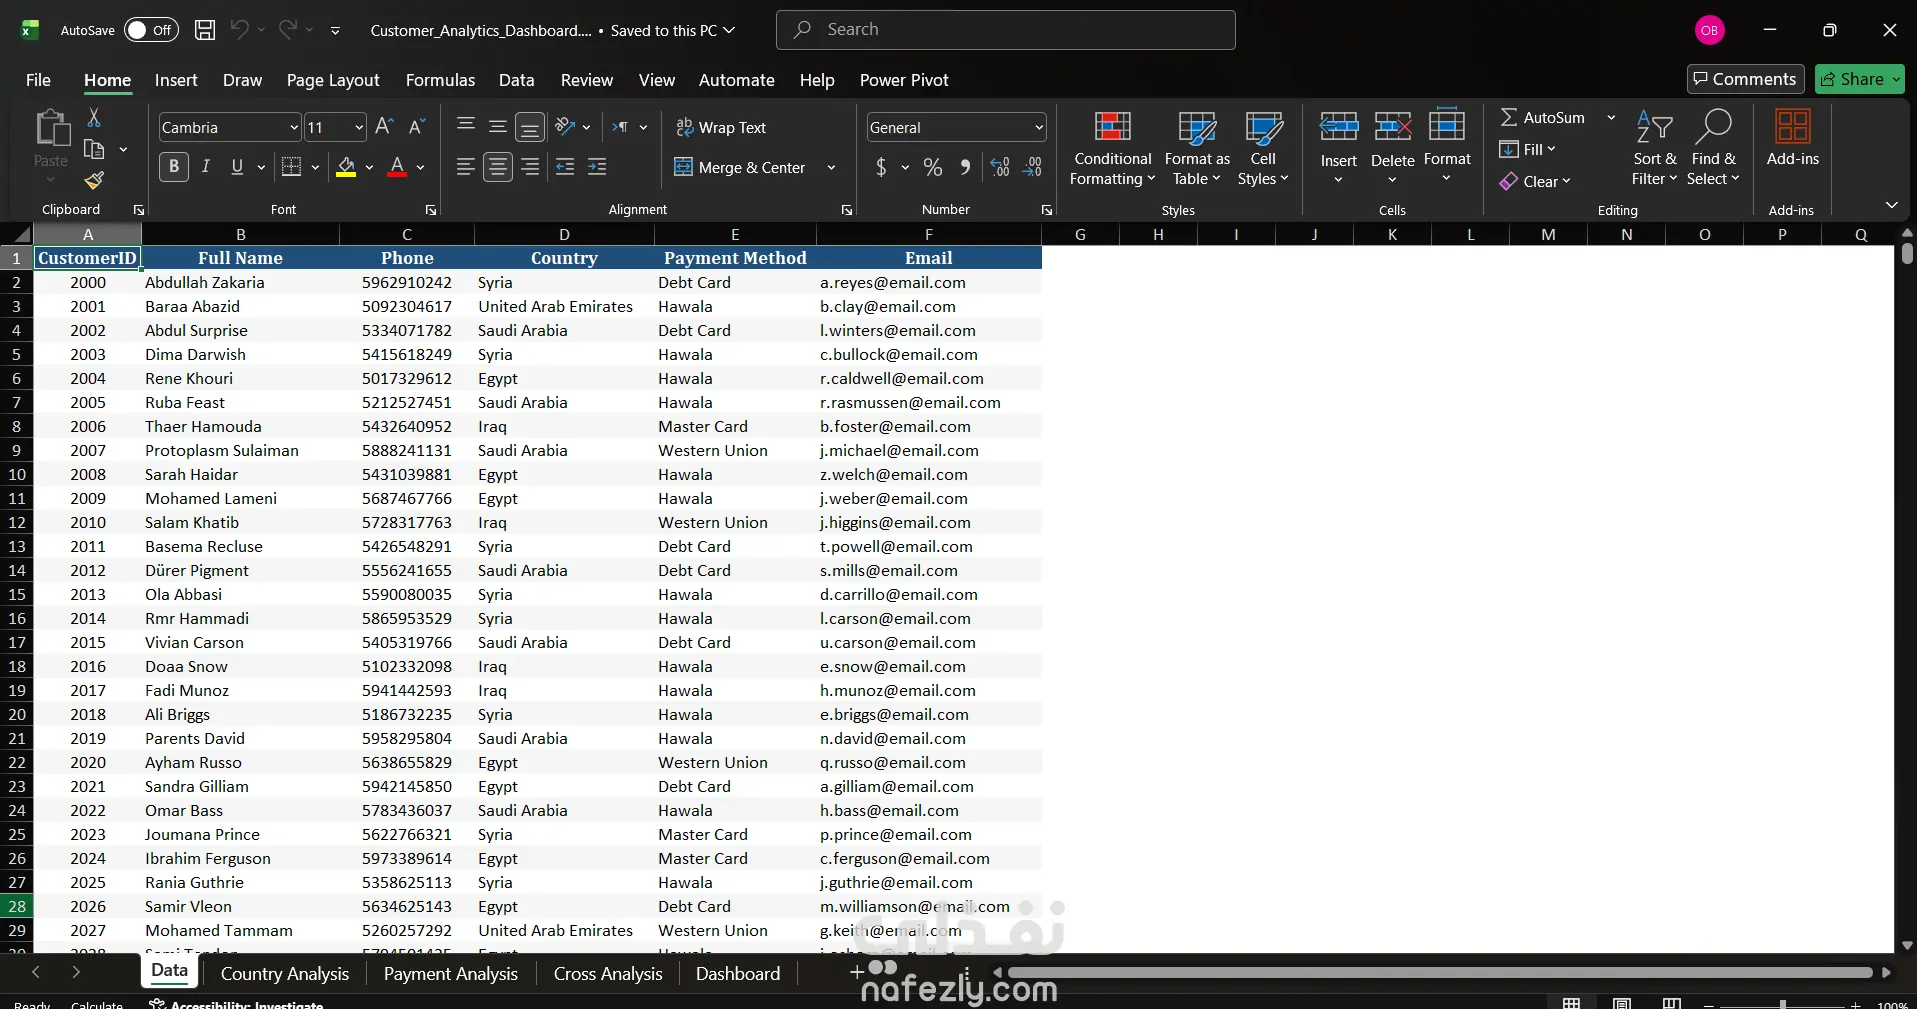Click the Save disk icon

(x=205, y=30)
